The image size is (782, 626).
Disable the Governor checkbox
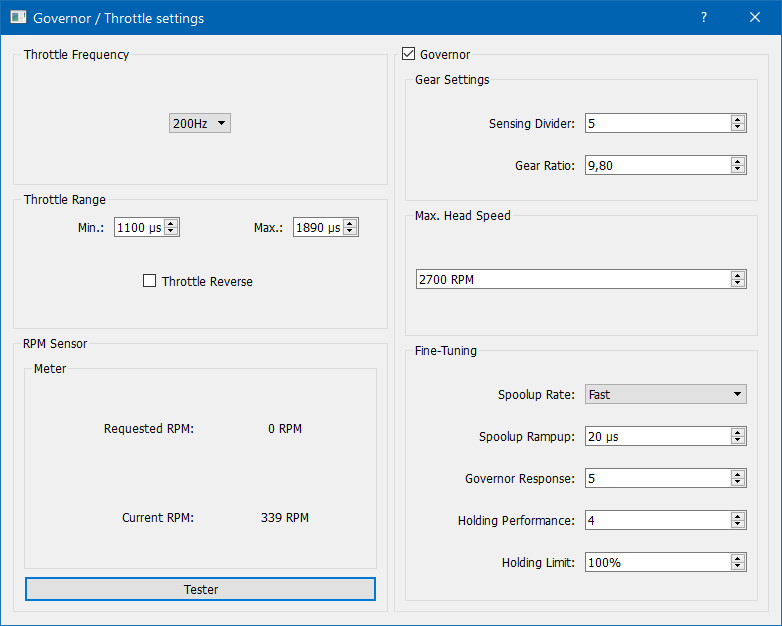pyautogui.click(x=408, y=55)
